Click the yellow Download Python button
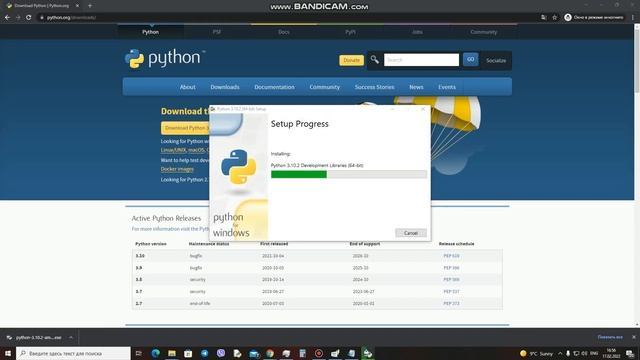The height and width of the screenshot is (360, 640). click(x=185, y=128)
